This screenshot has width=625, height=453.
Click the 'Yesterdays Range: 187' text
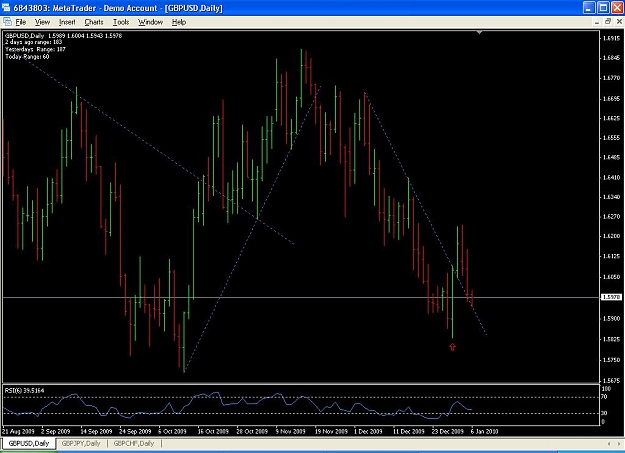click(35, 49)
